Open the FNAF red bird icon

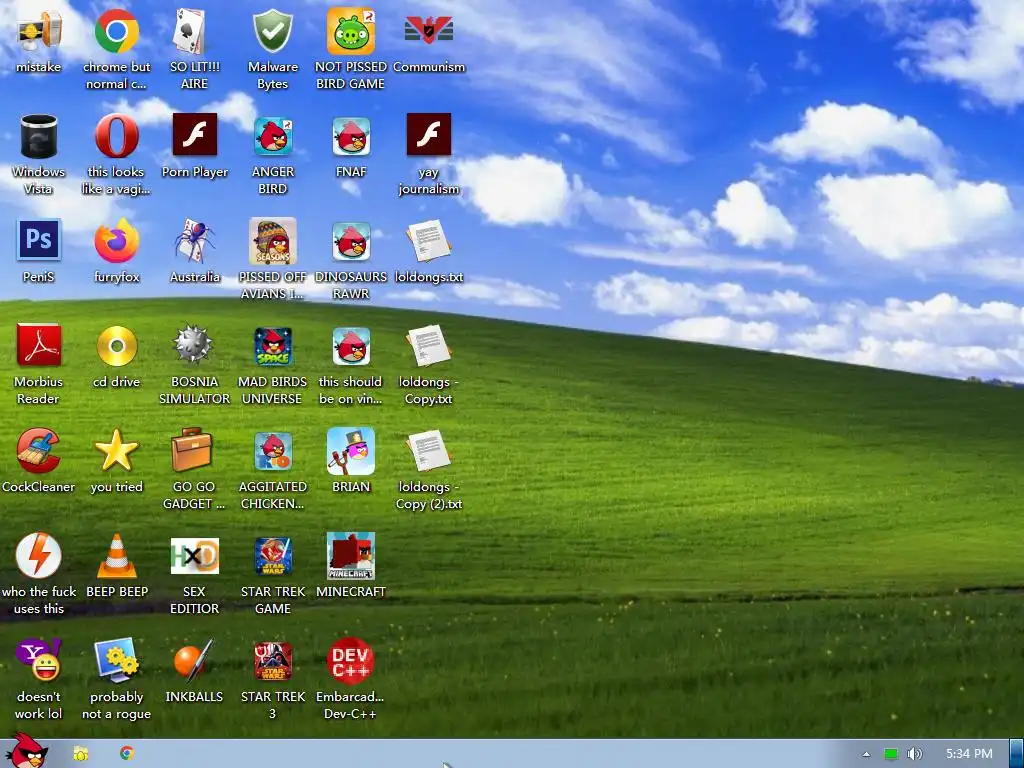click(351, 136)
